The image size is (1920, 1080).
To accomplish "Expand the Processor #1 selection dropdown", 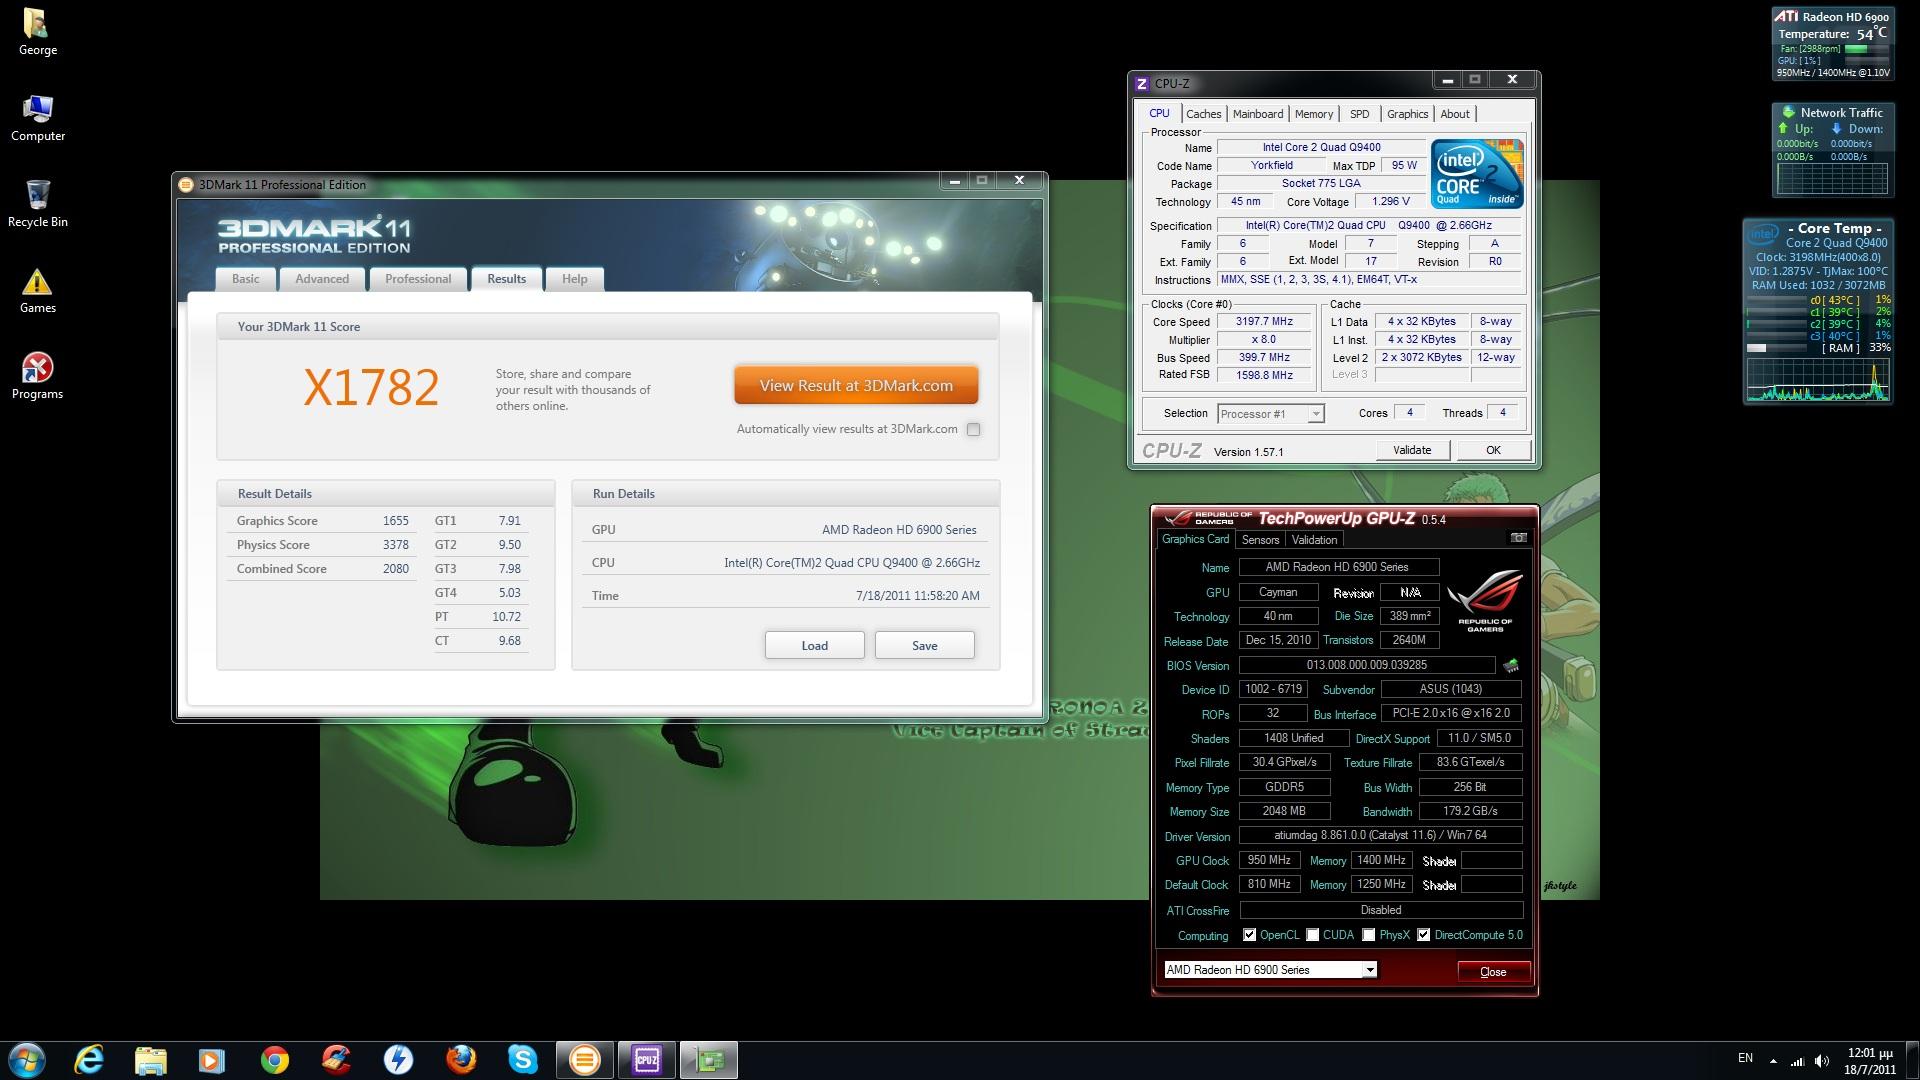I will [1316, 414].
